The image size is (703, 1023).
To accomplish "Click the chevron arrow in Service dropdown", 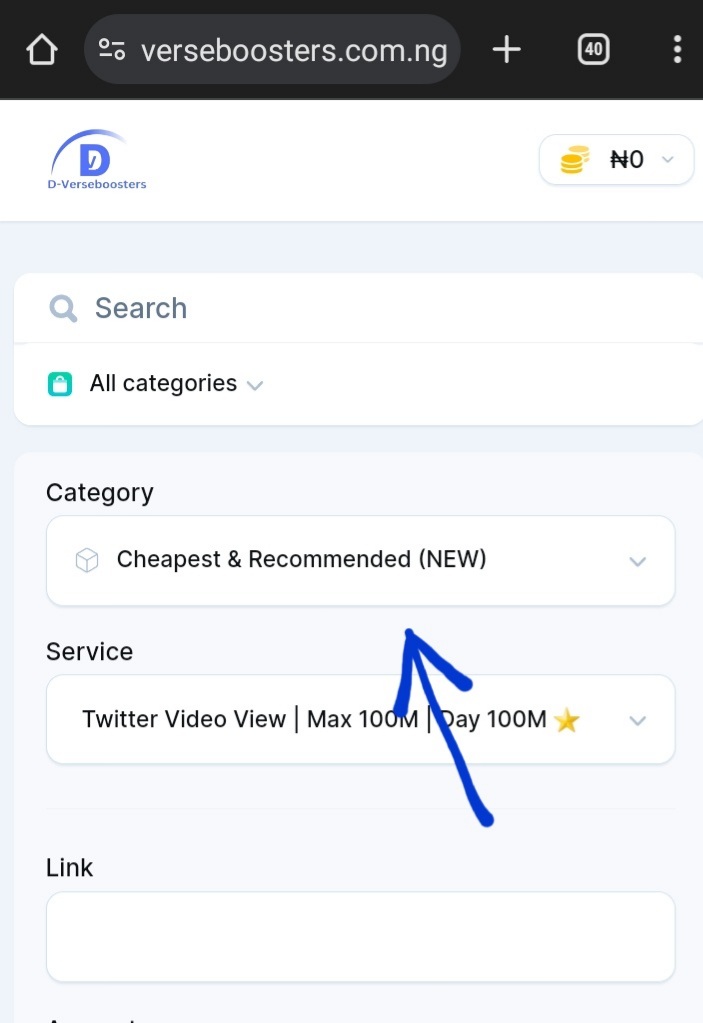I will [637, 720].
